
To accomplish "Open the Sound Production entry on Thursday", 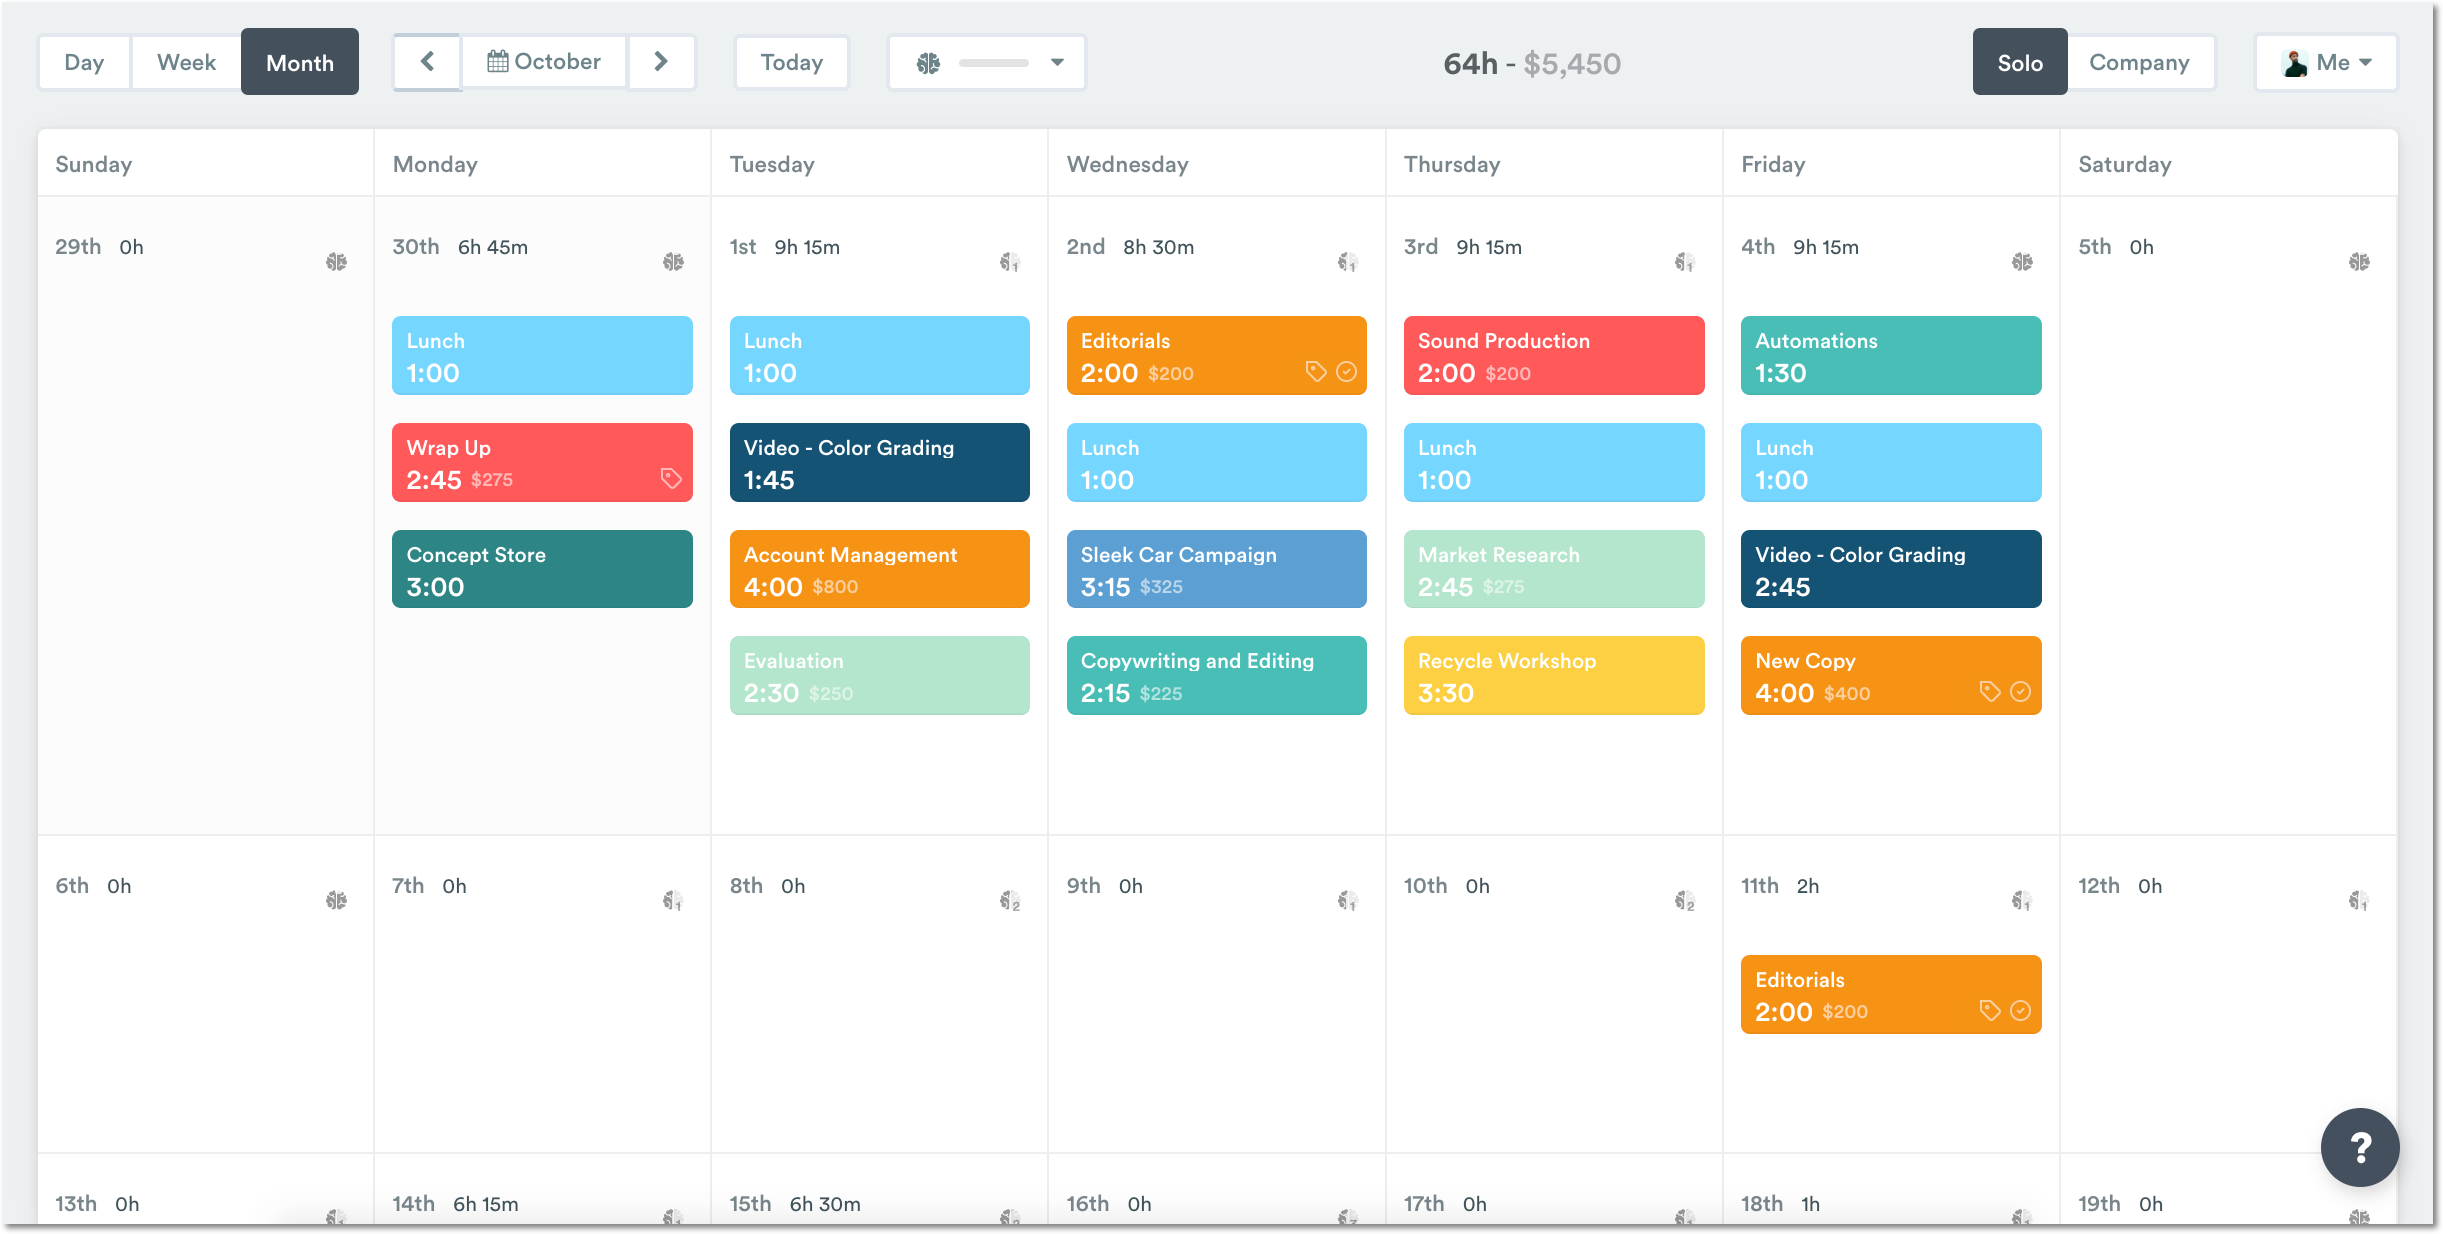I will click(1553, 355).
